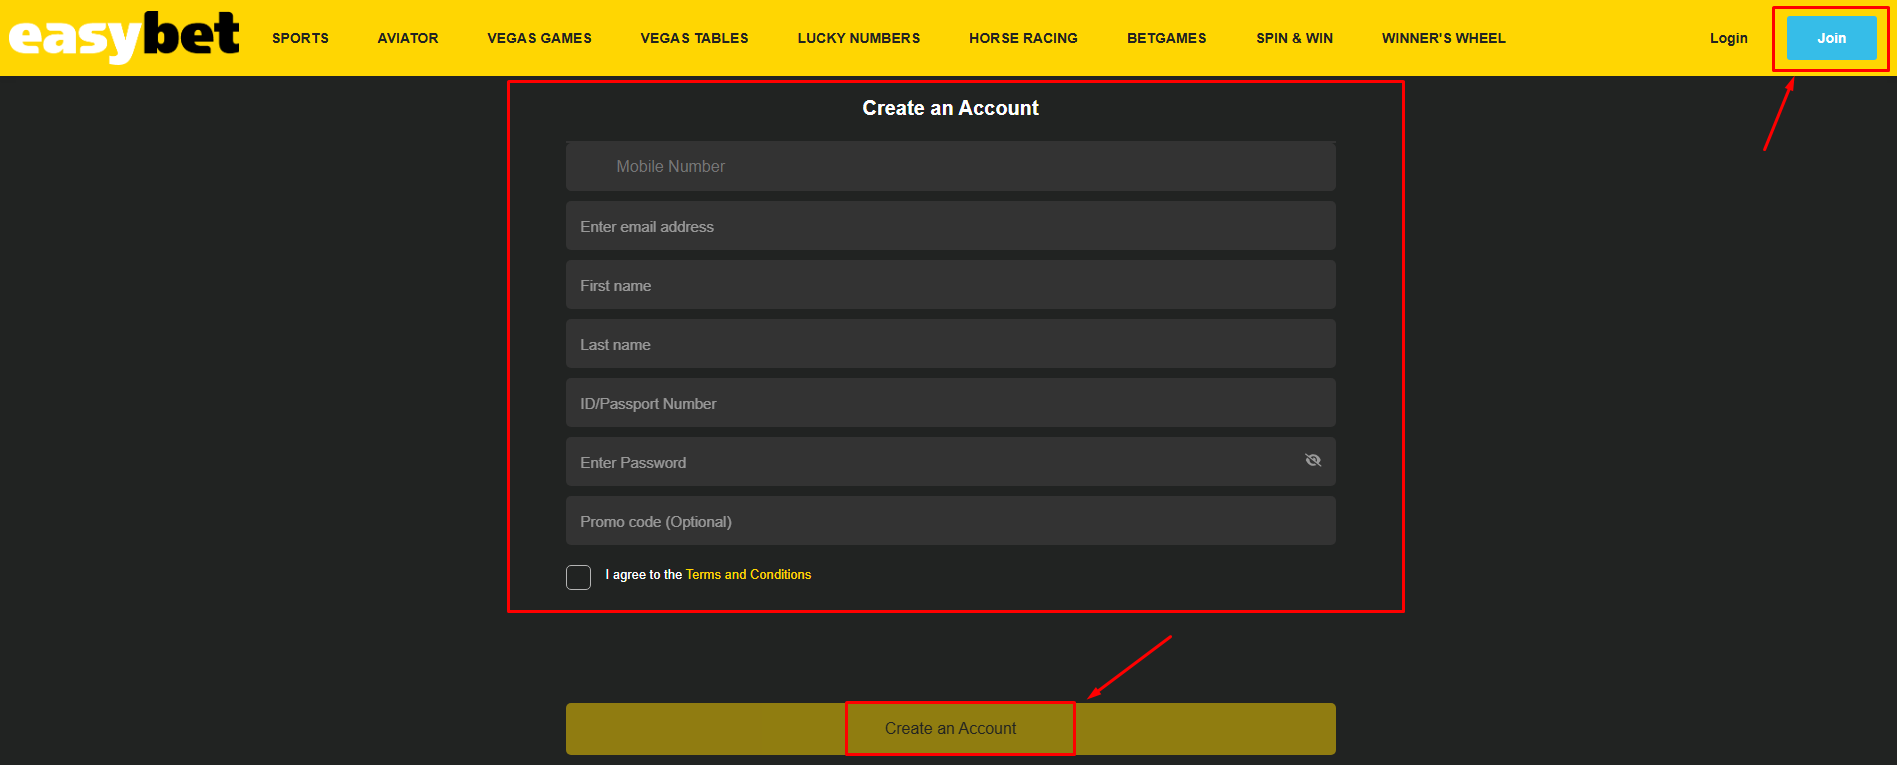Viewport: 1897px width, 765px height.
Task: Go to the Aviator section
Action: [x=408, y=38]
